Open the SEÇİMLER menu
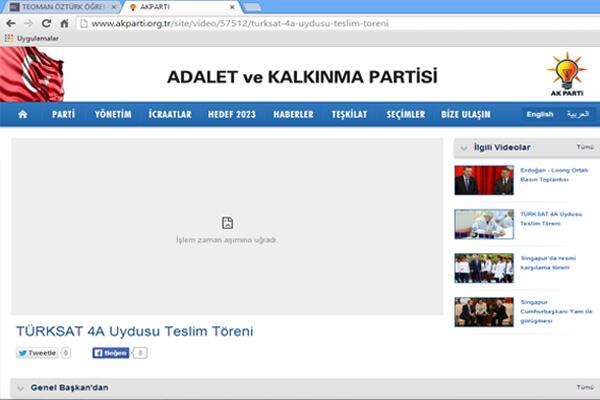This screenshot has width=600, height=400. click(x=406, y=114)
